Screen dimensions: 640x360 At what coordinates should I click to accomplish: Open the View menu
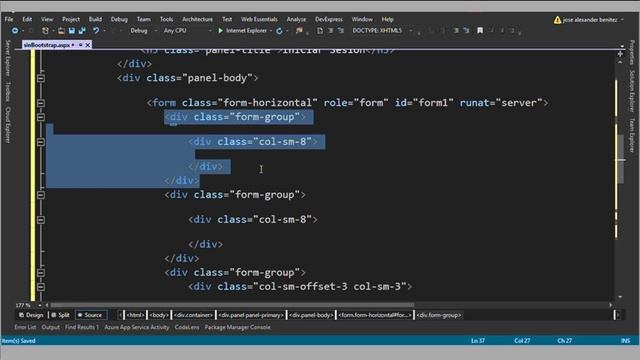coord(47,19)
